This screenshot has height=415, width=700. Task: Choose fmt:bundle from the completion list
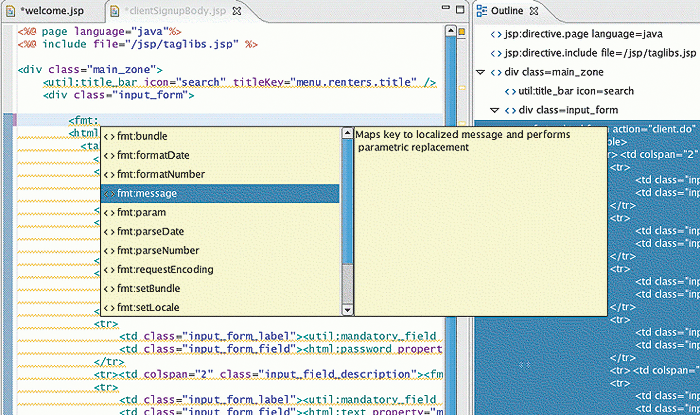tap(221, 136)
